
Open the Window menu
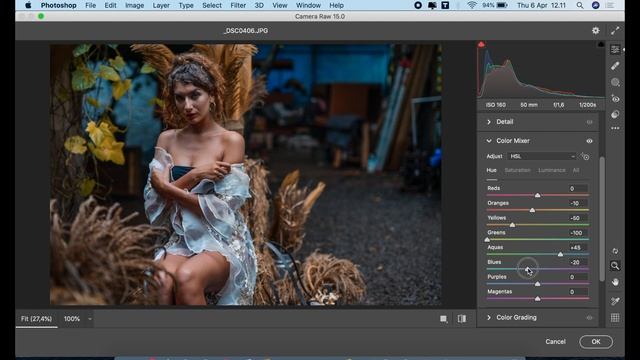click(308, 5)
